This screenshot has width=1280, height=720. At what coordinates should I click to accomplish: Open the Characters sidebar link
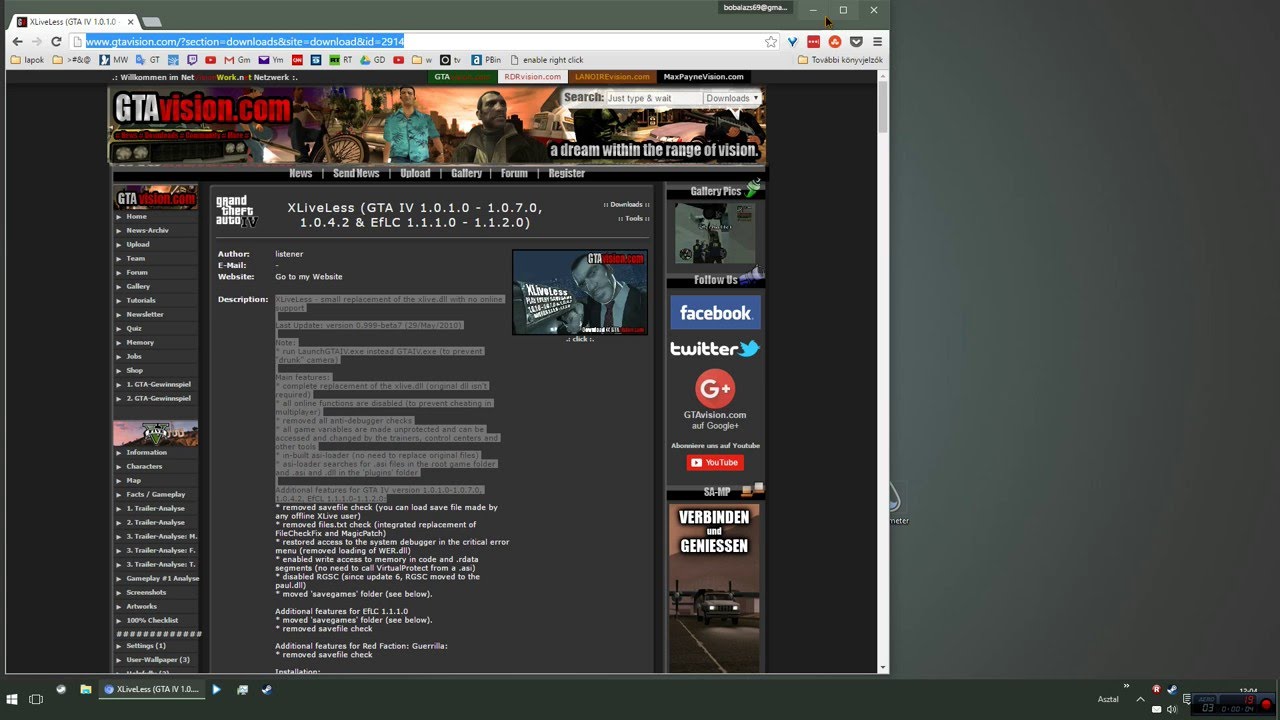pos(144,466)
